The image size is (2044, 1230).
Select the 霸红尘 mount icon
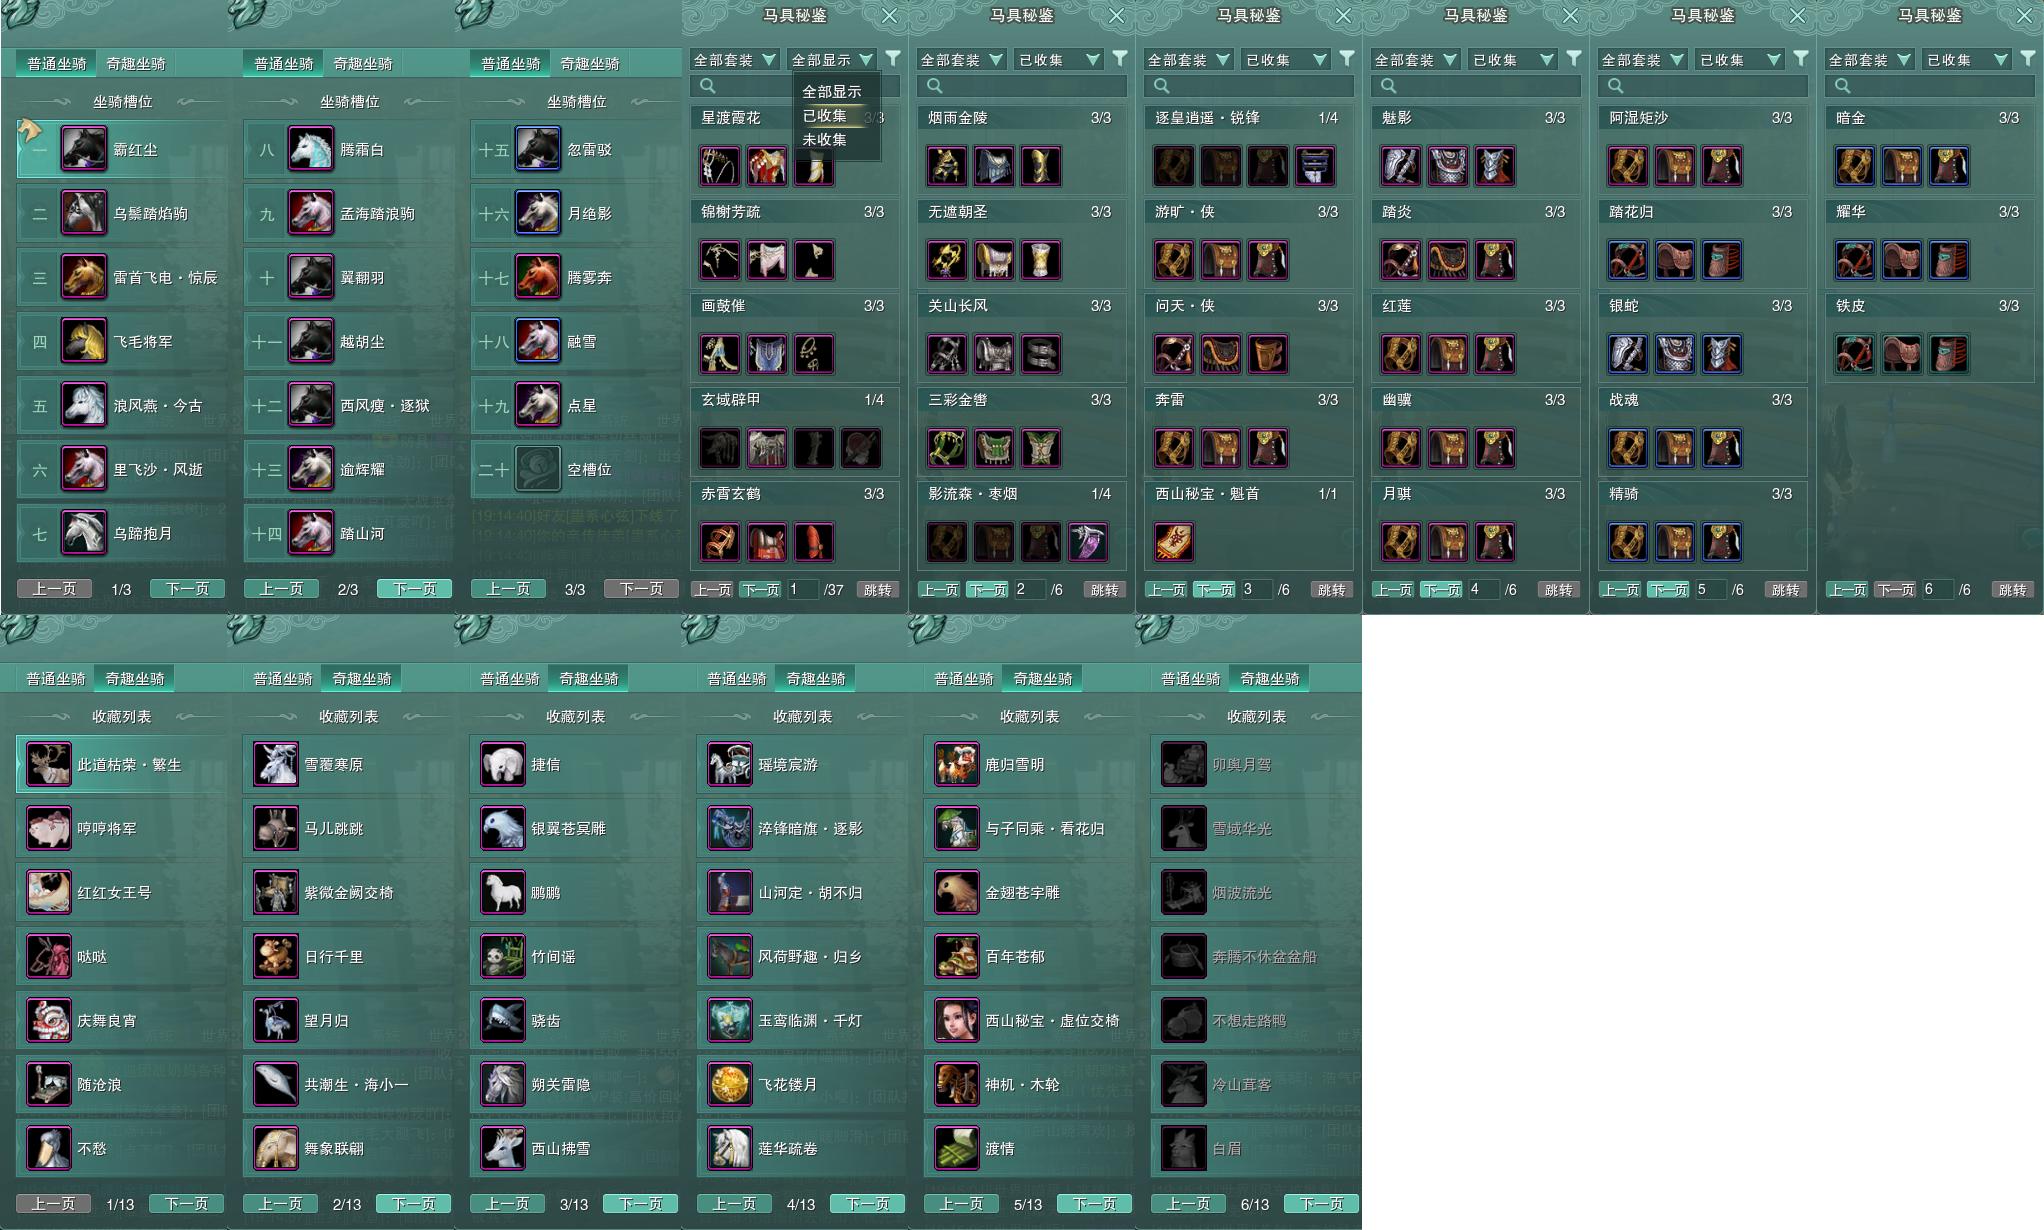click(x=84, y=149)
